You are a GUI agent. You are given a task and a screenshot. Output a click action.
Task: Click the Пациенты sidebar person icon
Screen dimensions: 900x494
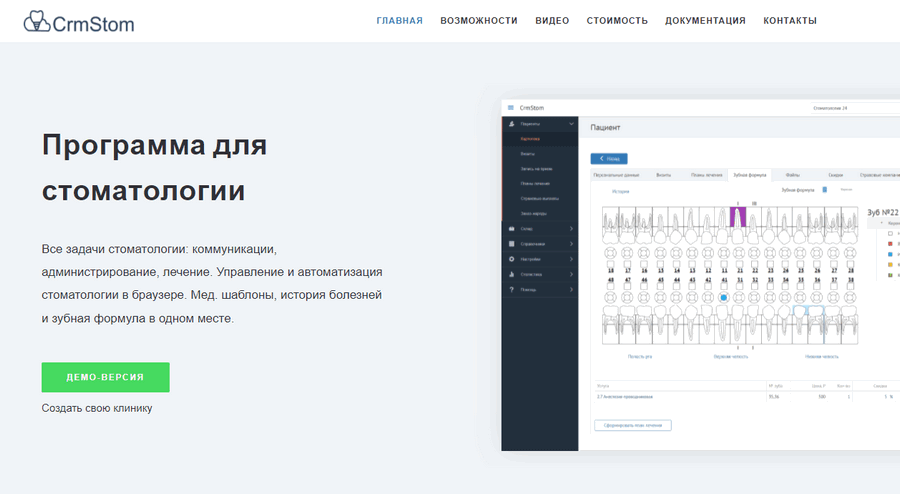(x=512, y=123)
